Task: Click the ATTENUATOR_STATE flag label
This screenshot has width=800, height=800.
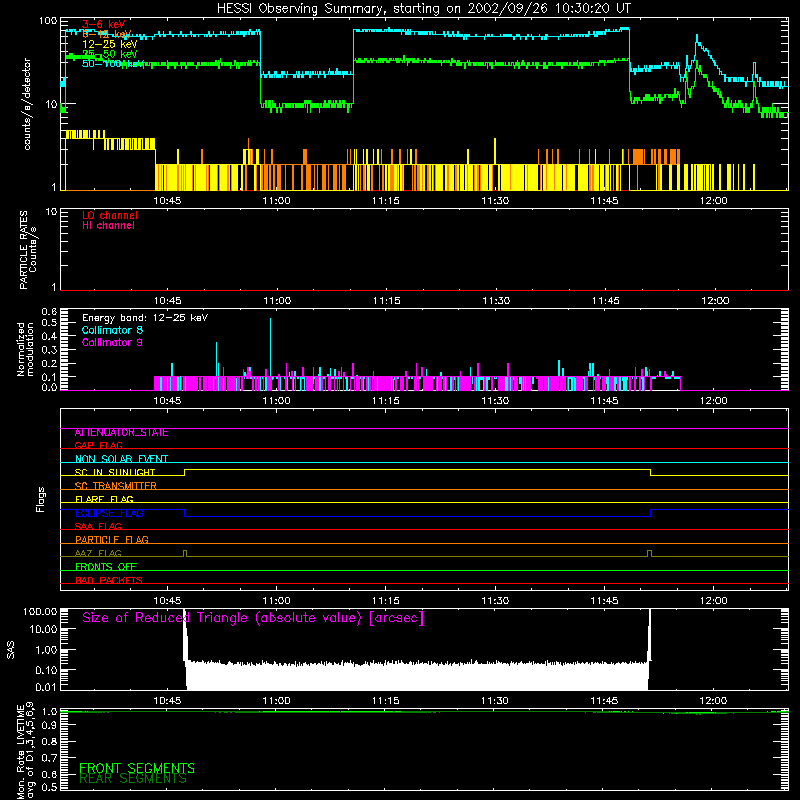Action: [x=121, y=433]
